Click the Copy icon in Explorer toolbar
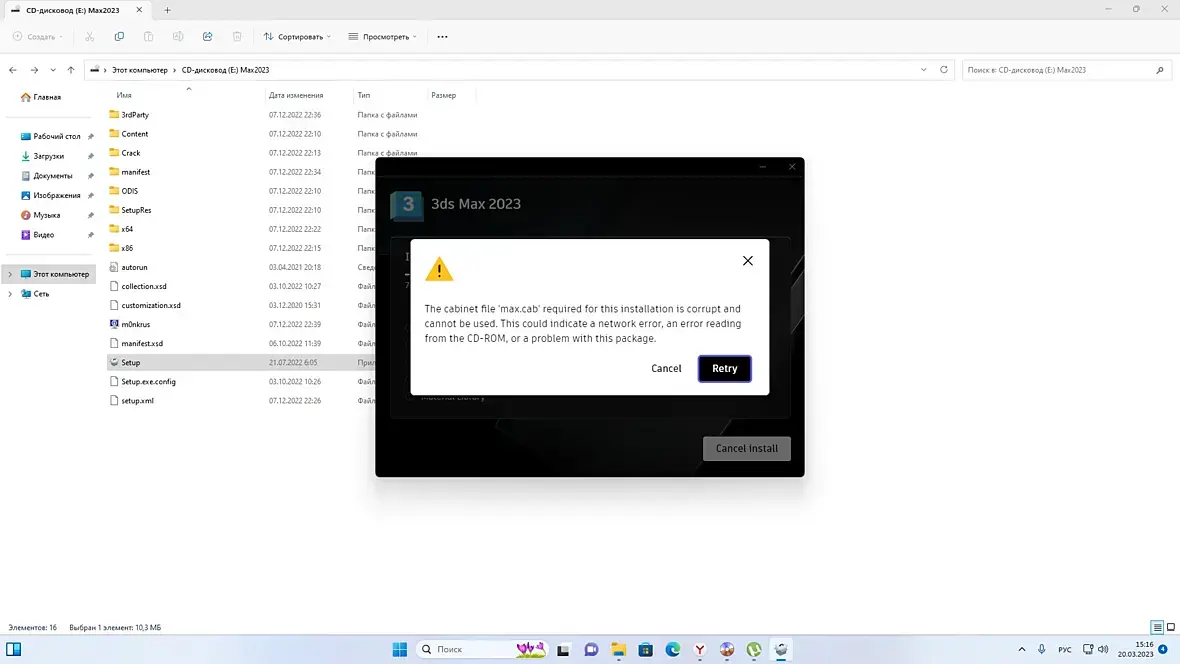1180x664 pixels. pyautogui.click(x=119, y=36)
